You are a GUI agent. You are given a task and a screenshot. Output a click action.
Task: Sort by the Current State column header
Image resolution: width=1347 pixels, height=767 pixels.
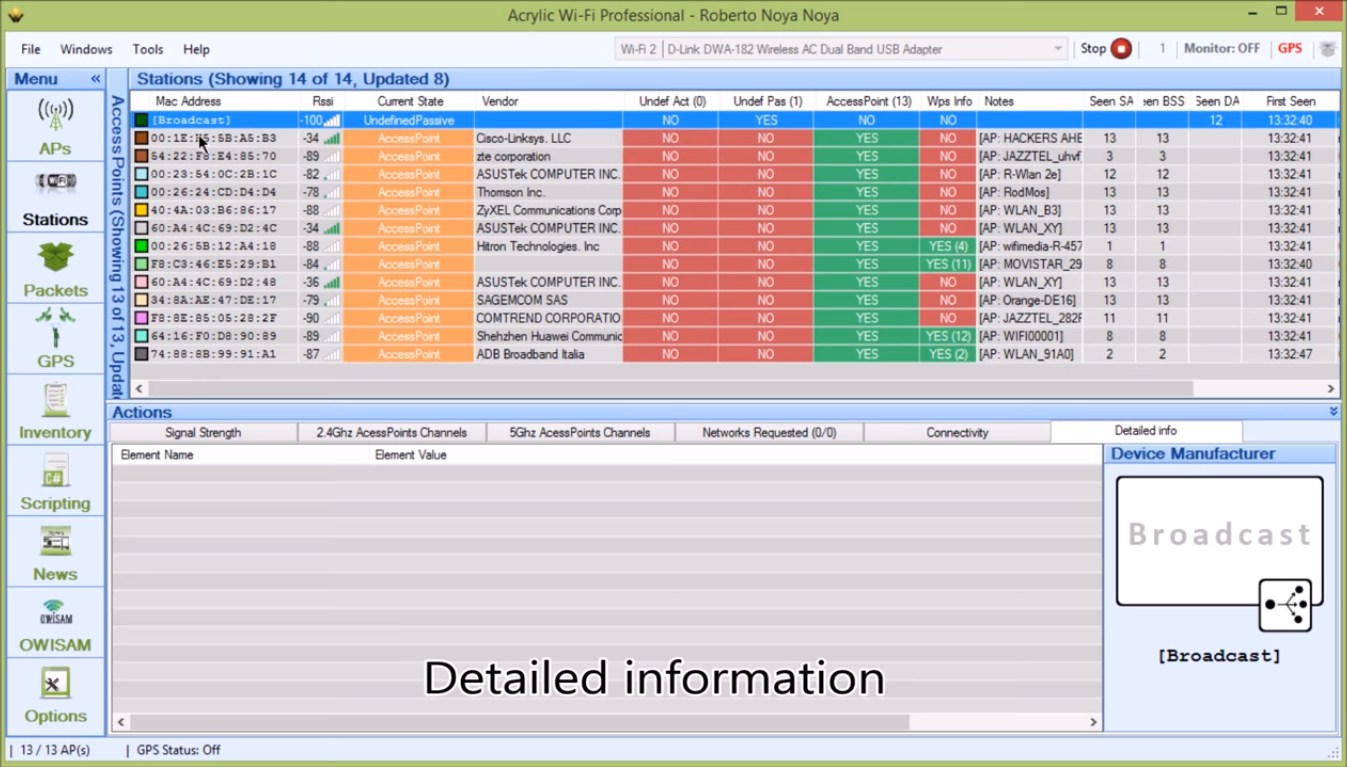tap(409, 101)
